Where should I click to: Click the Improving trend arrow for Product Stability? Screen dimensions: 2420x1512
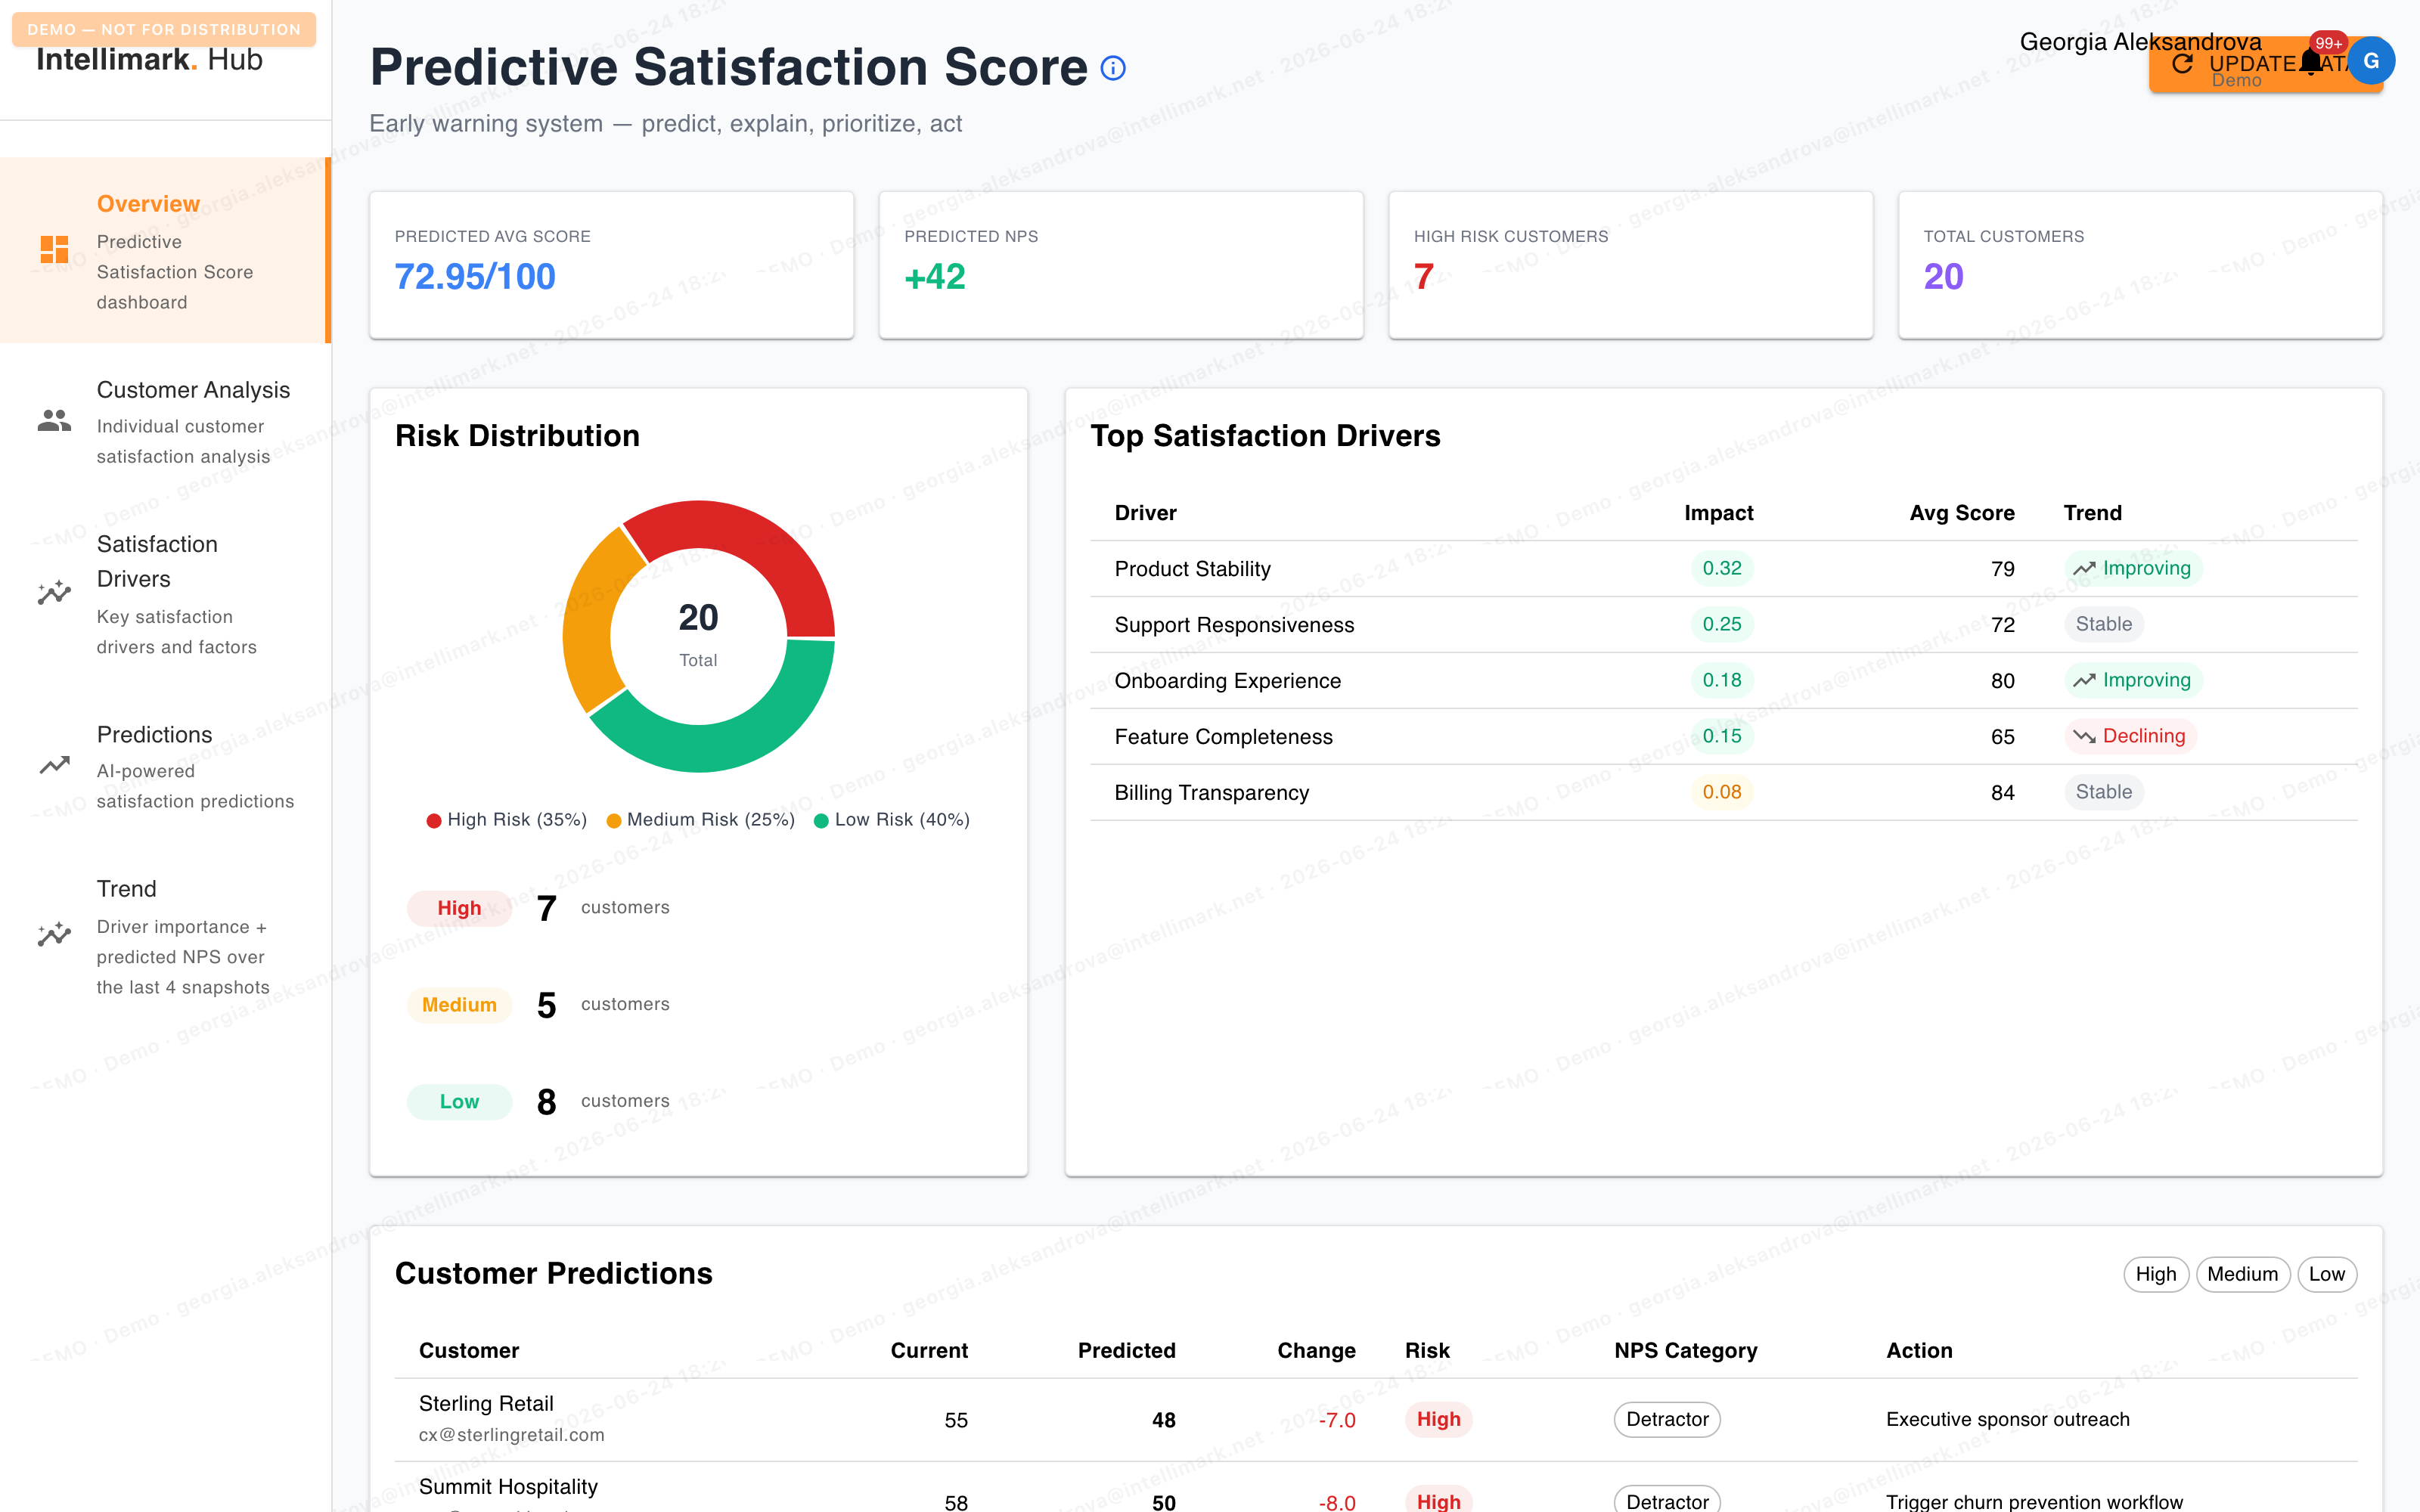click(2084, 568)
